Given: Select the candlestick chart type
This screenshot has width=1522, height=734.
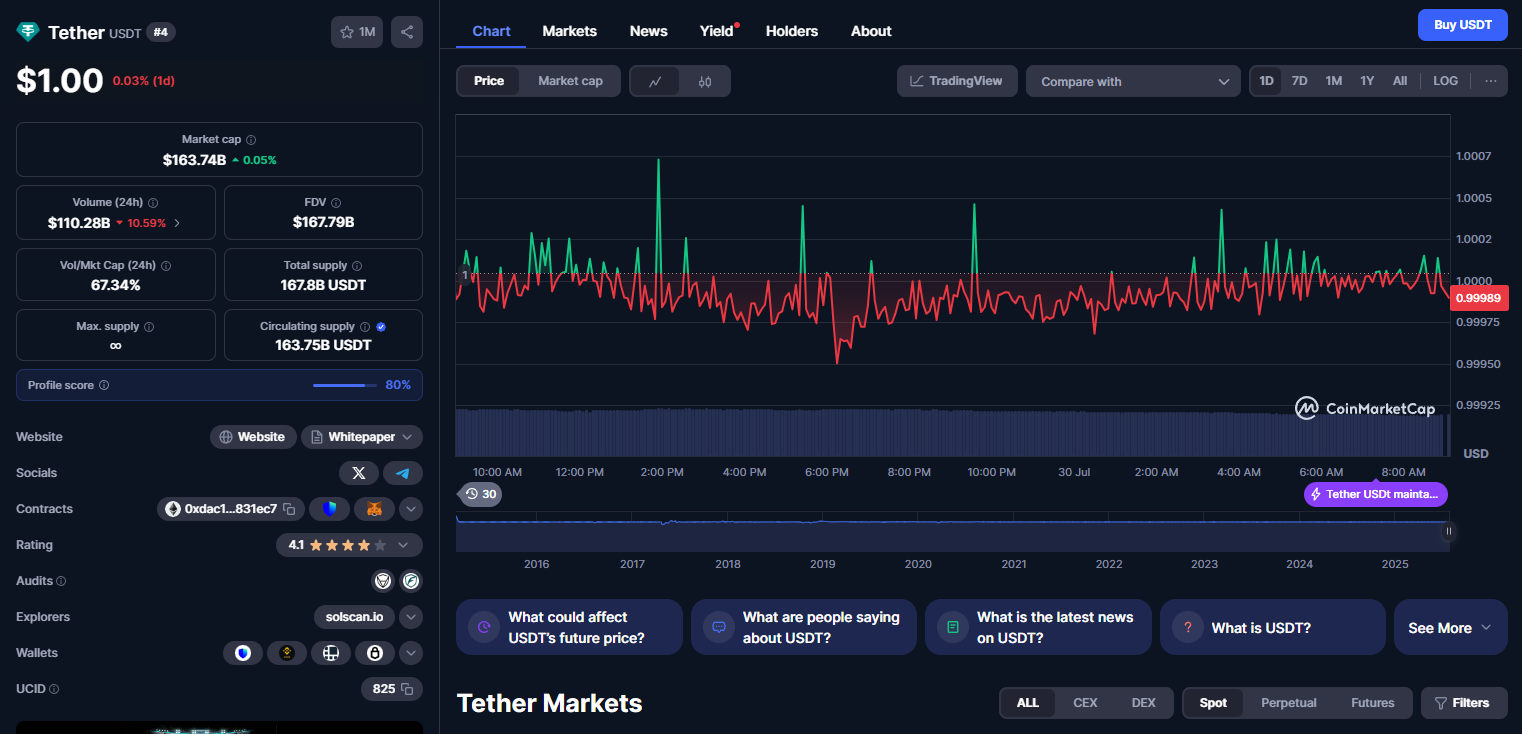Looking at the screenshot, I should (705, 81).
